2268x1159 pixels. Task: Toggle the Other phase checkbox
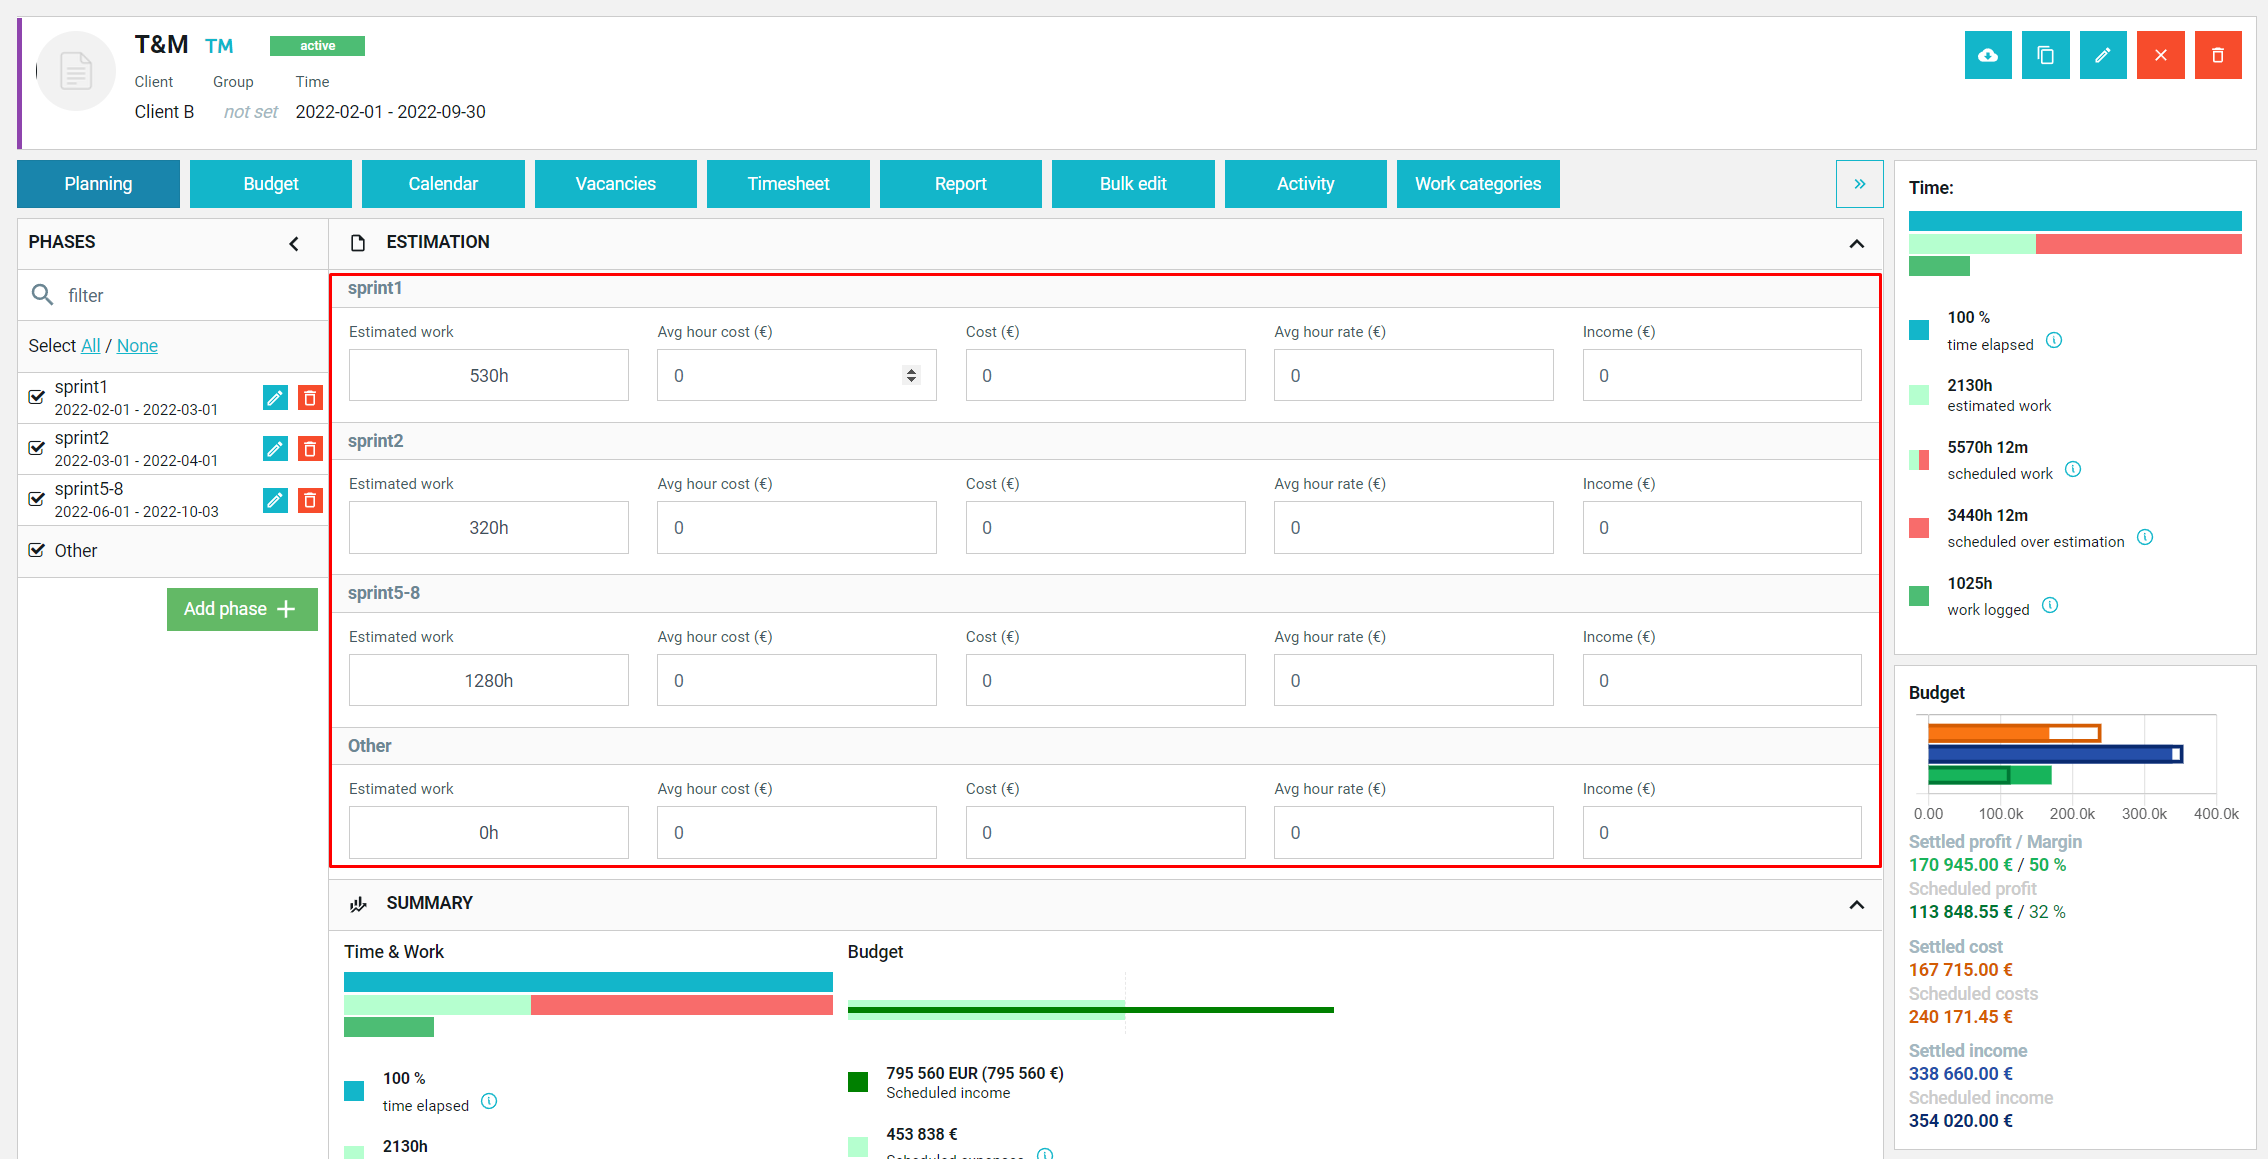pos(37,550)
